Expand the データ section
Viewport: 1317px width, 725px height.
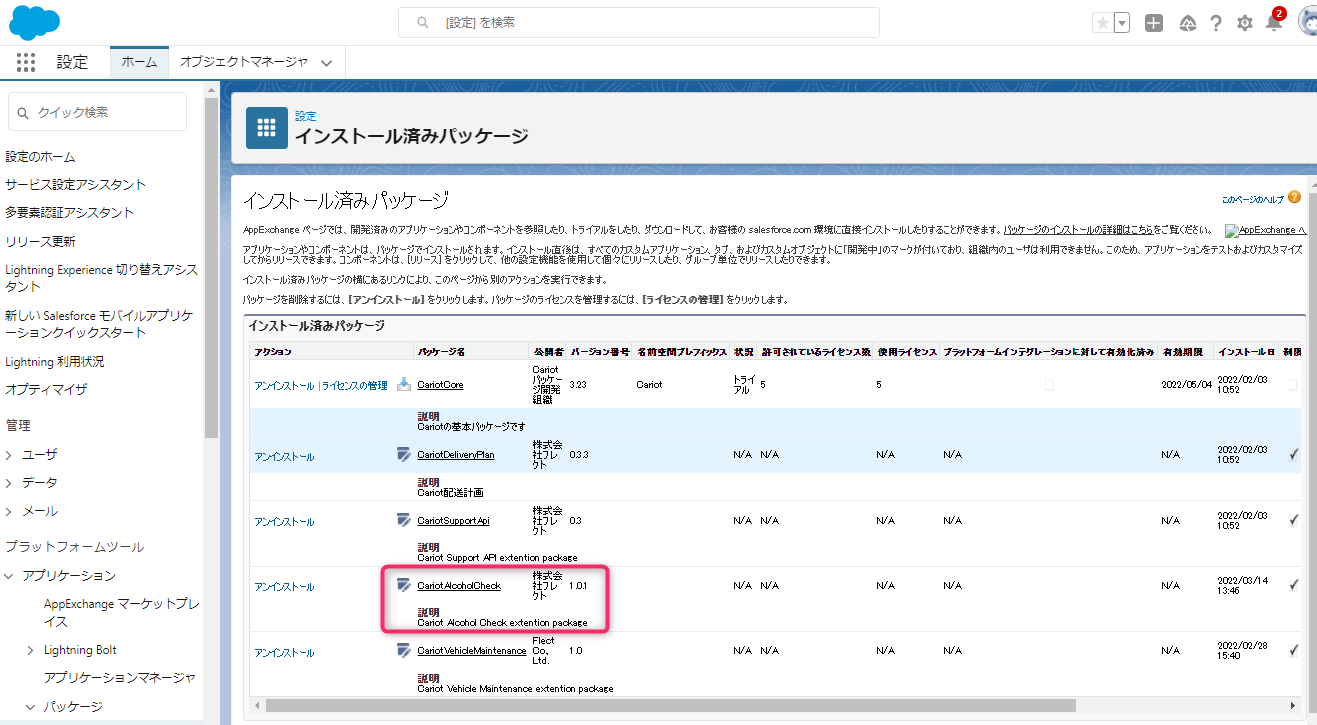(9, 483)
